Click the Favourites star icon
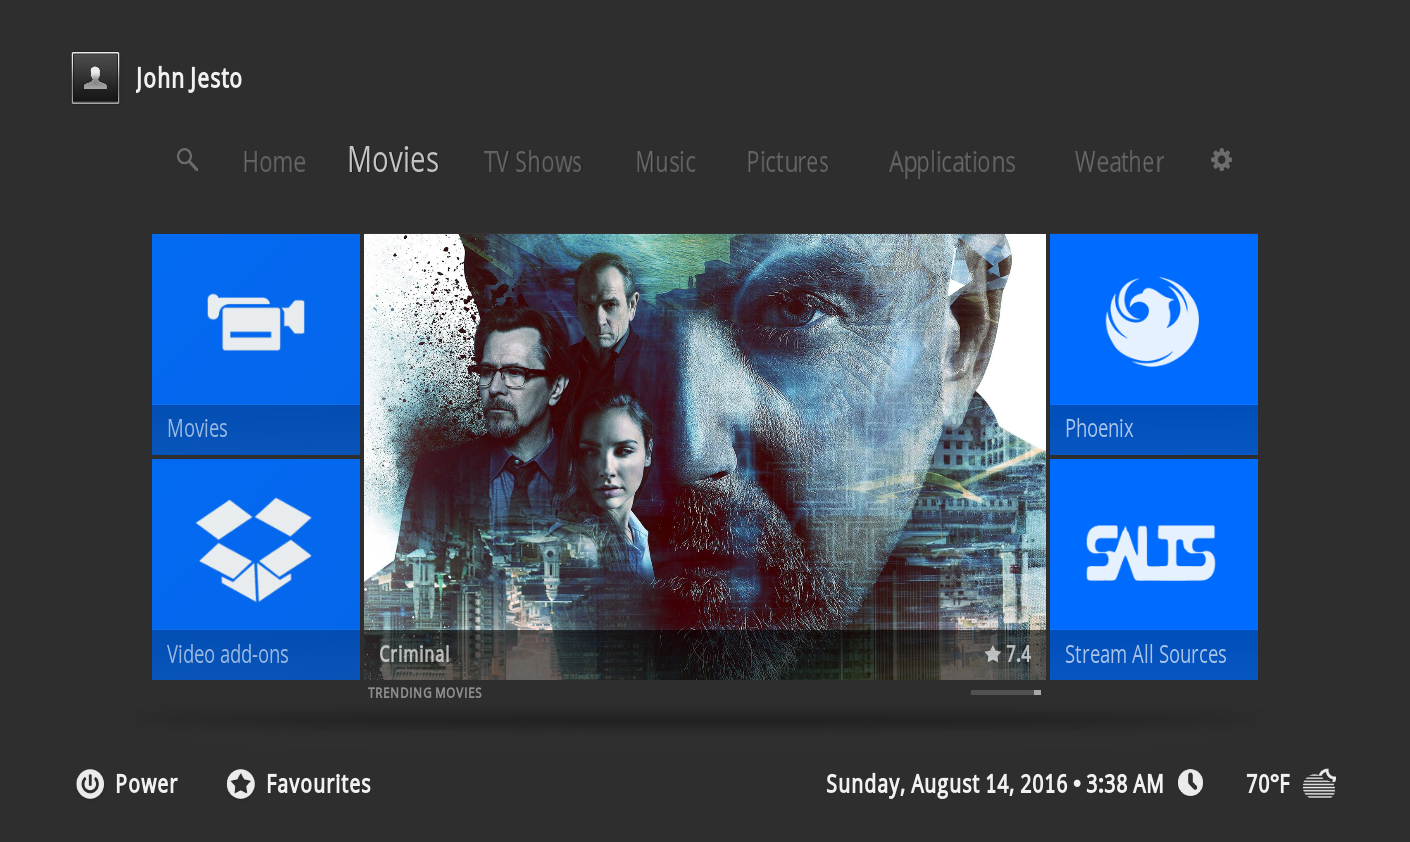Screen dimensions: 1410x842 pos(240,784)
